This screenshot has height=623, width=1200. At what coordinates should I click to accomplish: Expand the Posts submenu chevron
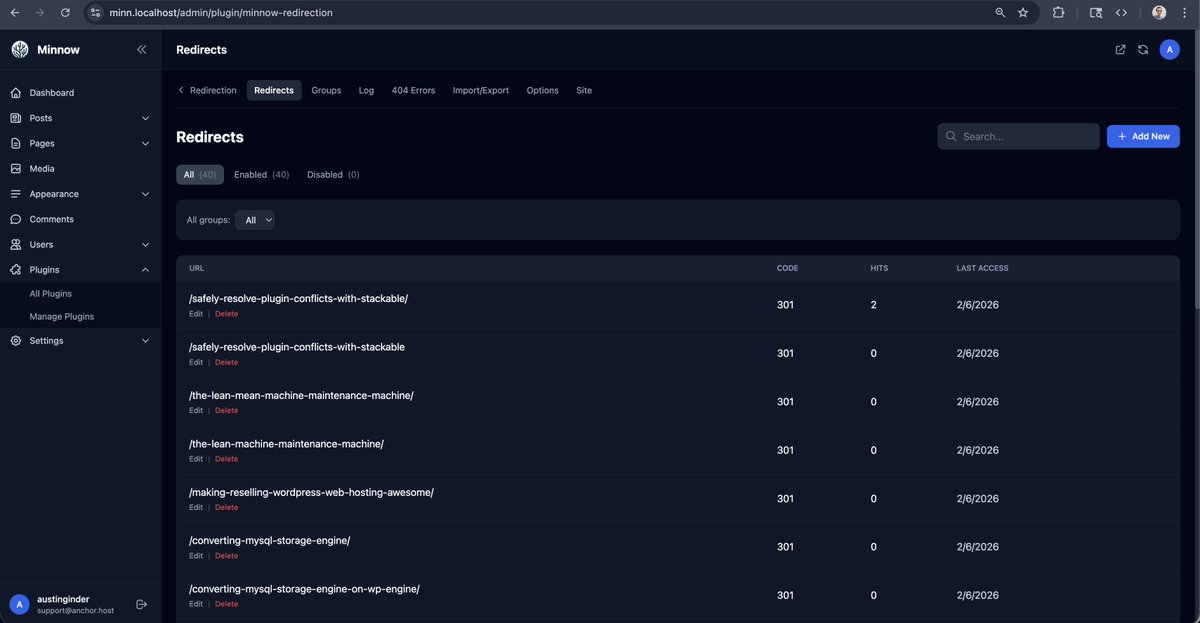(x=145, y=118)
